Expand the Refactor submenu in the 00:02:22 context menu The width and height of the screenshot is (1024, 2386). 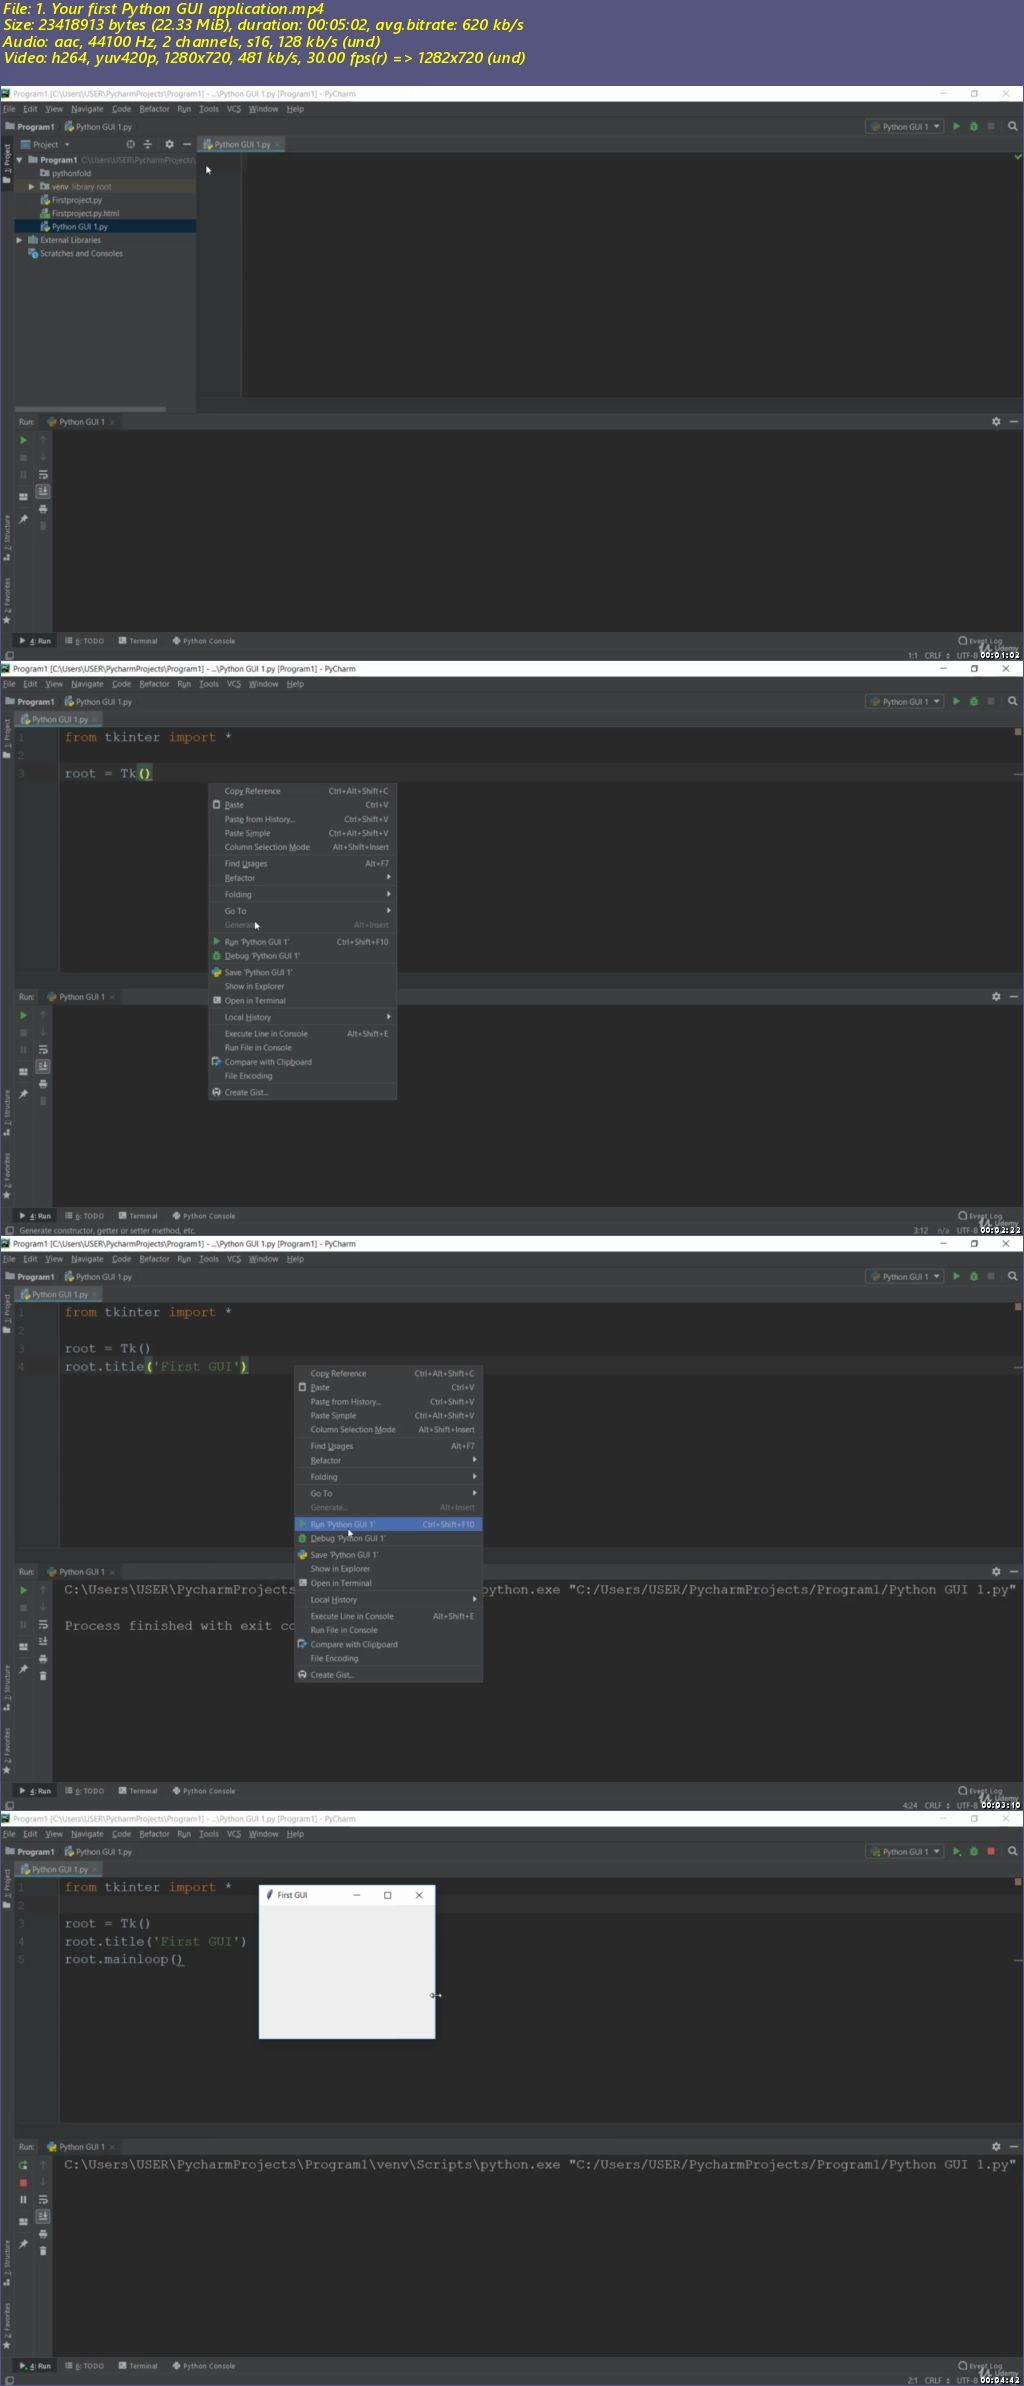303,878
